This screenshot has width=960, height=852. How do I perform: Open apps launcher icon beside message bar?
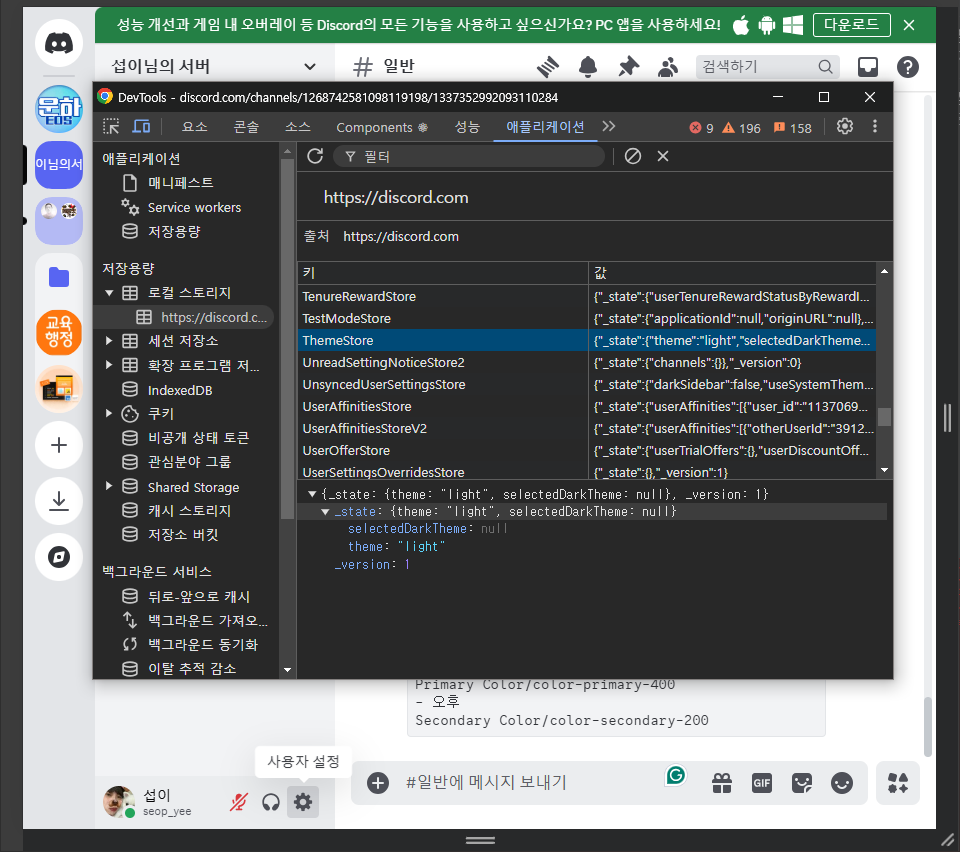(x=898, y=783)
